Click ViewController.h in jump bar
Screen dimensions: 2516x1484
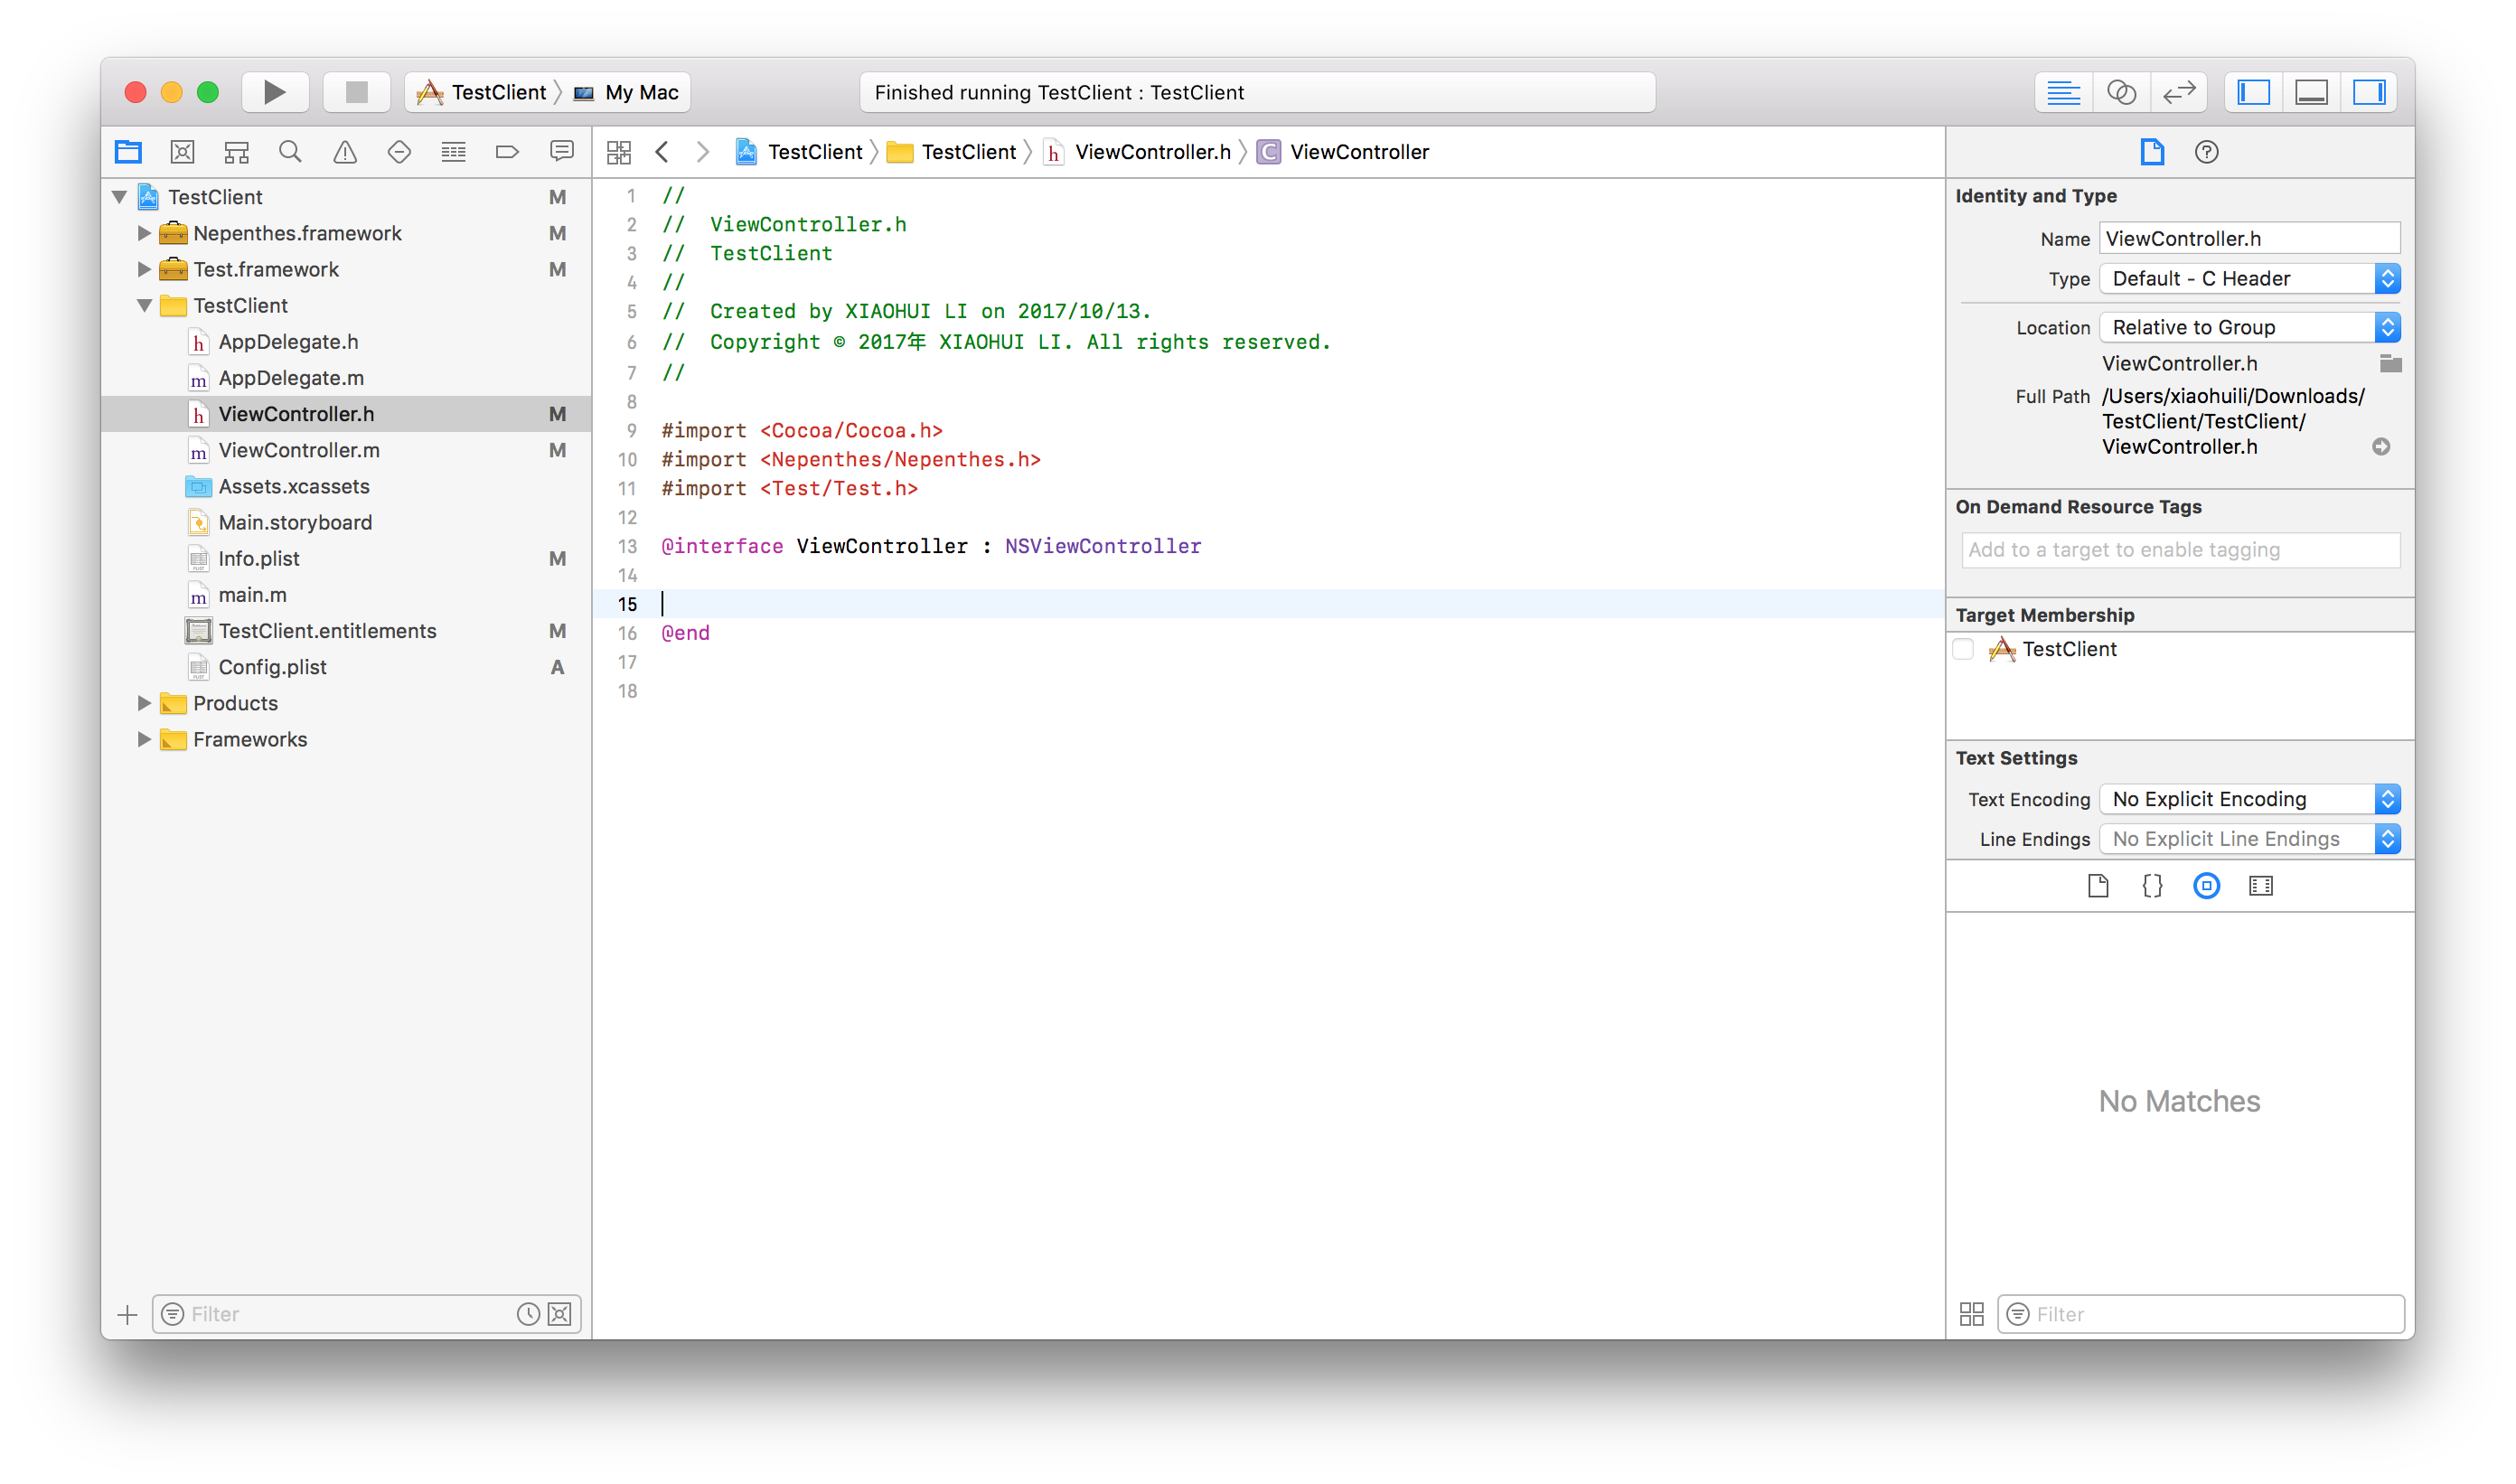pyautogui.click(x=1137, y=152)
